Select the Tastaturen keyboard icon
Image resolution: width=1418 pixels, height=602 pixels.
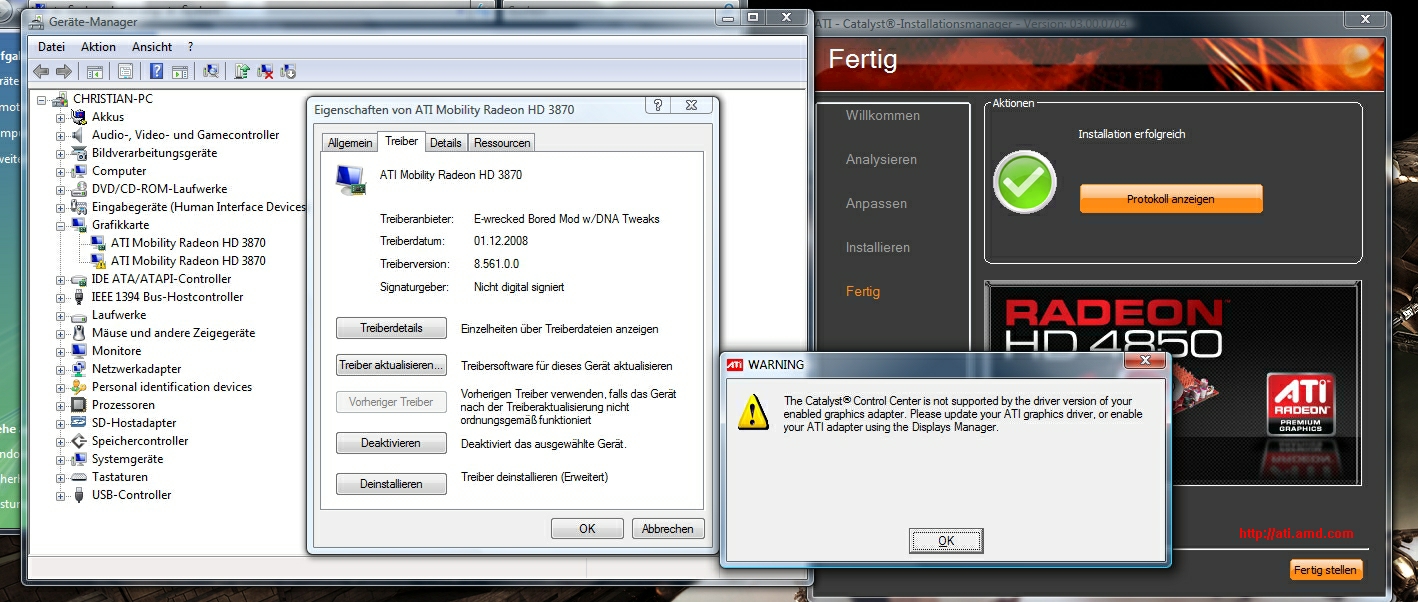(x=79, y=477)
